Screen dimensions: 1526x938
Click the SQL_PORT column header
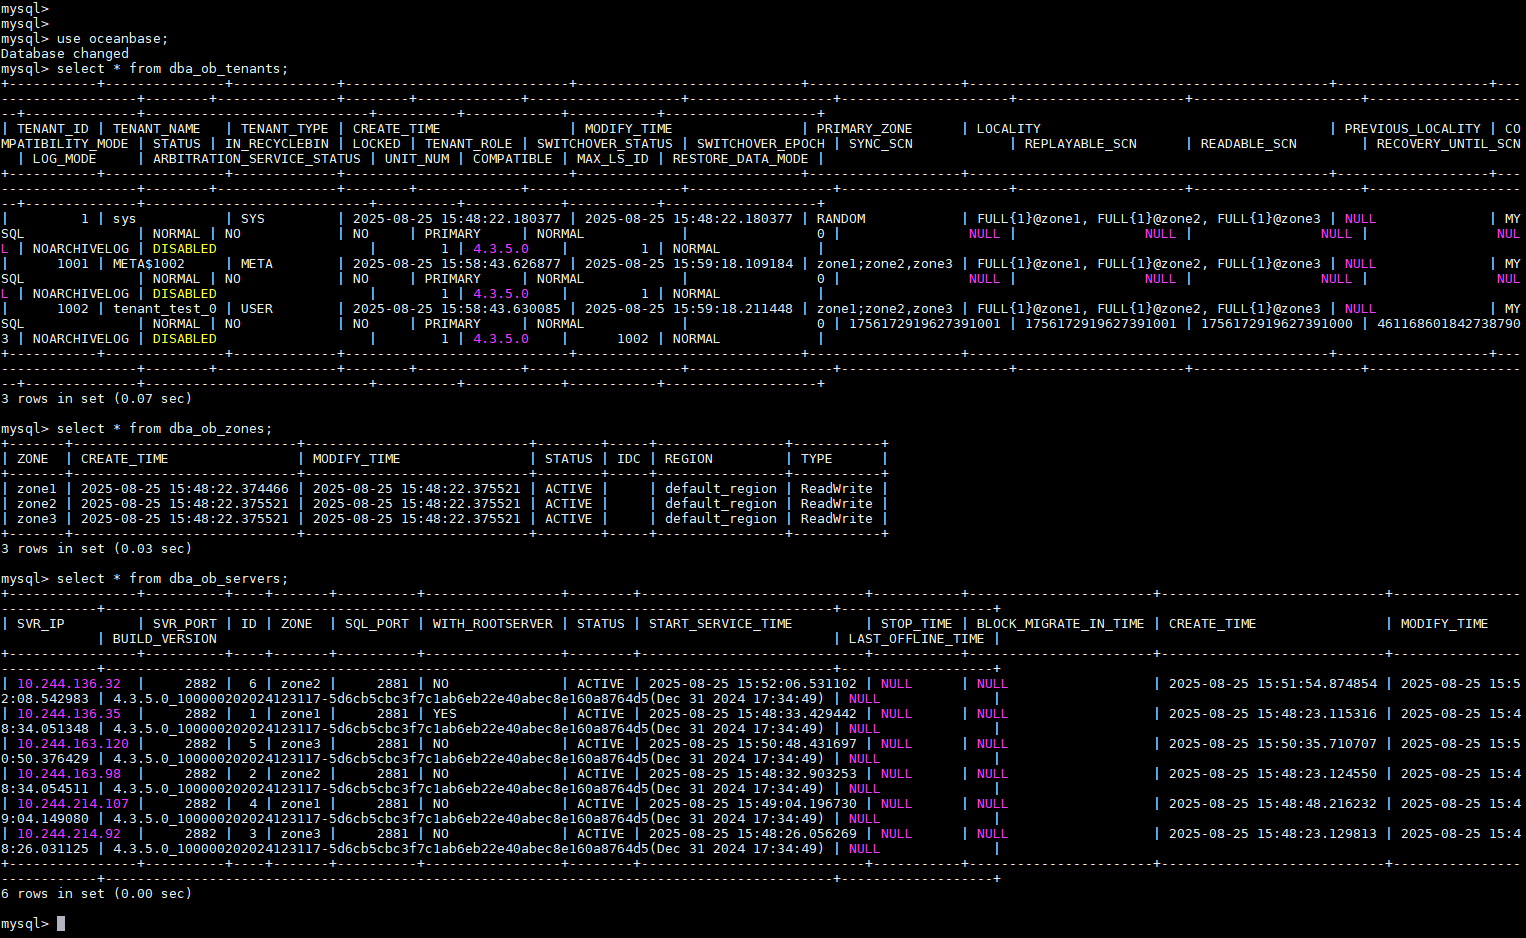[377, 624]
